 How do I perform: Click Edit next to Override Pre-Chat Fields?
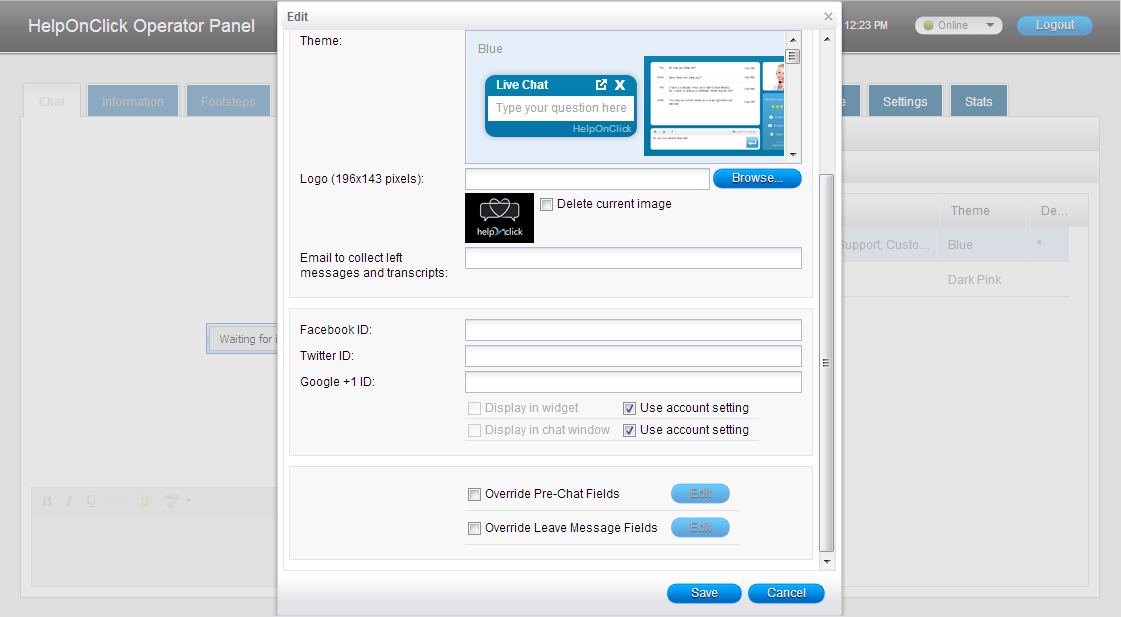(x=700, y=493)
